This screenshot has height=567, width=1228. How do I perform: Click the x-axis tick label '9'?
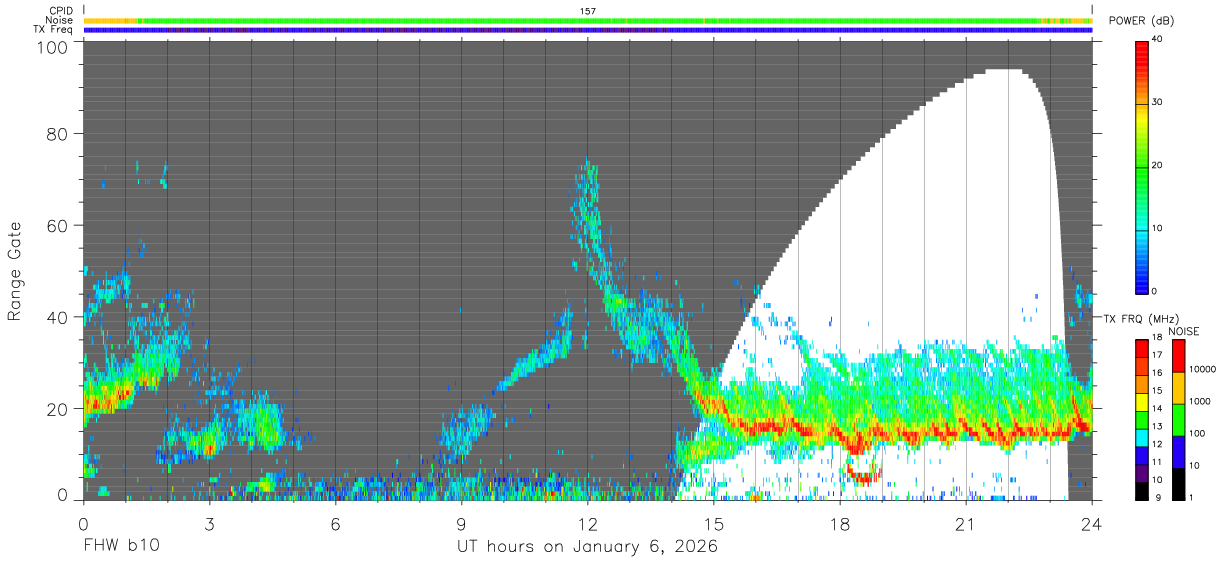(x=462, y=523)
